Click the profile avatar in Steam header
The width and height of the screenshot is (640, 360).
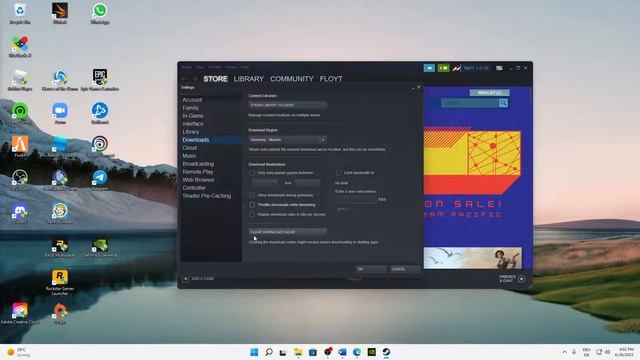tap(456, 68)
